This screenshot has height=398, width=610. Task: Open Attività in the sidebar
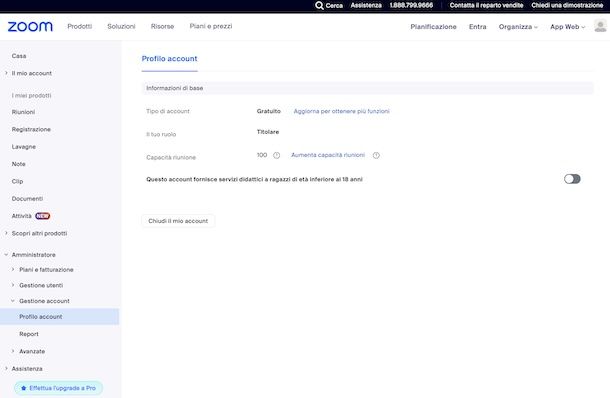point(21,216)
